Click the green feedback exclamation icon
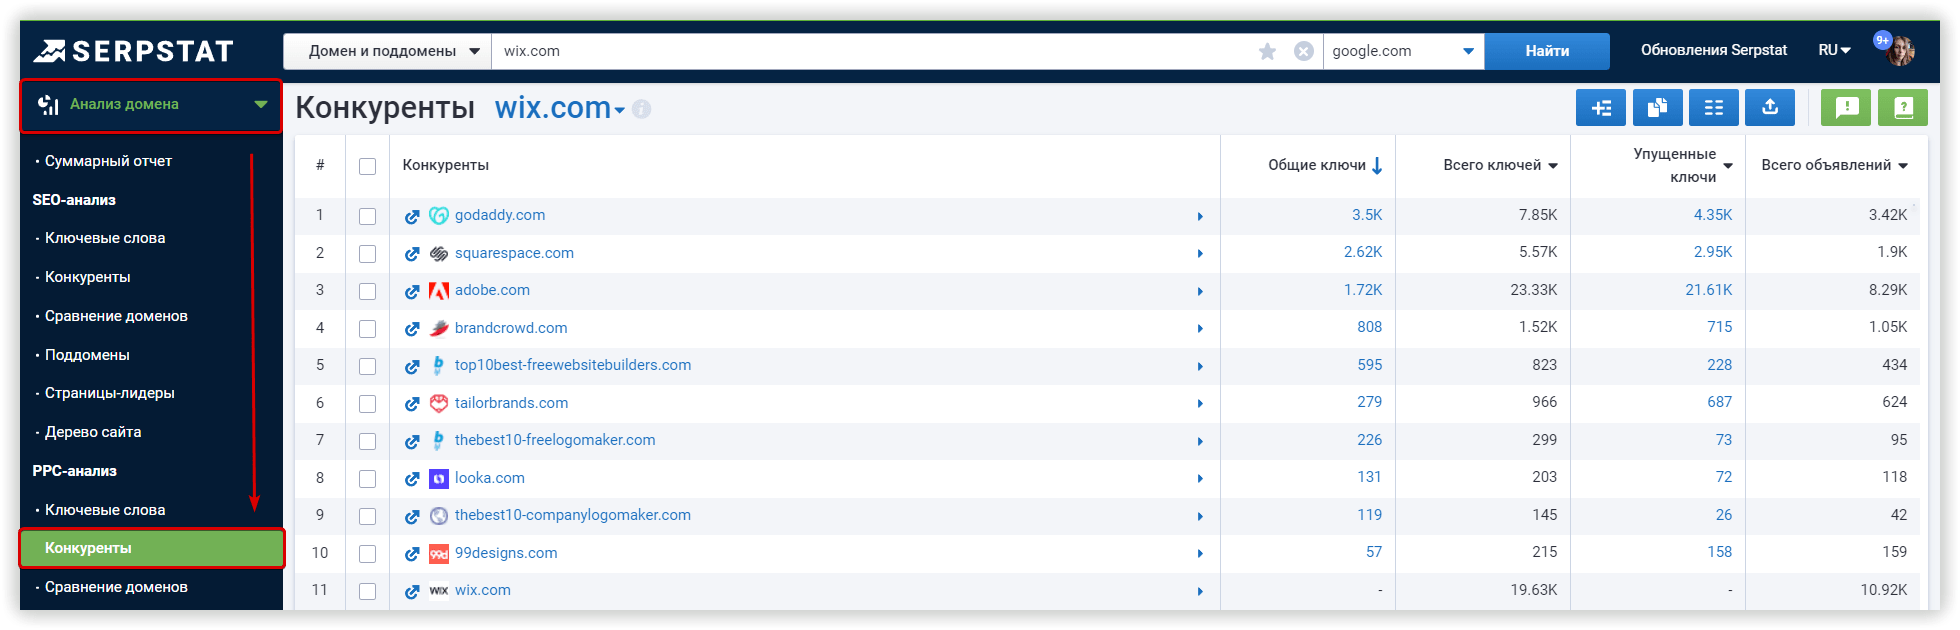The width and height of the screenshot is (1960, 630). (1846, 108)
